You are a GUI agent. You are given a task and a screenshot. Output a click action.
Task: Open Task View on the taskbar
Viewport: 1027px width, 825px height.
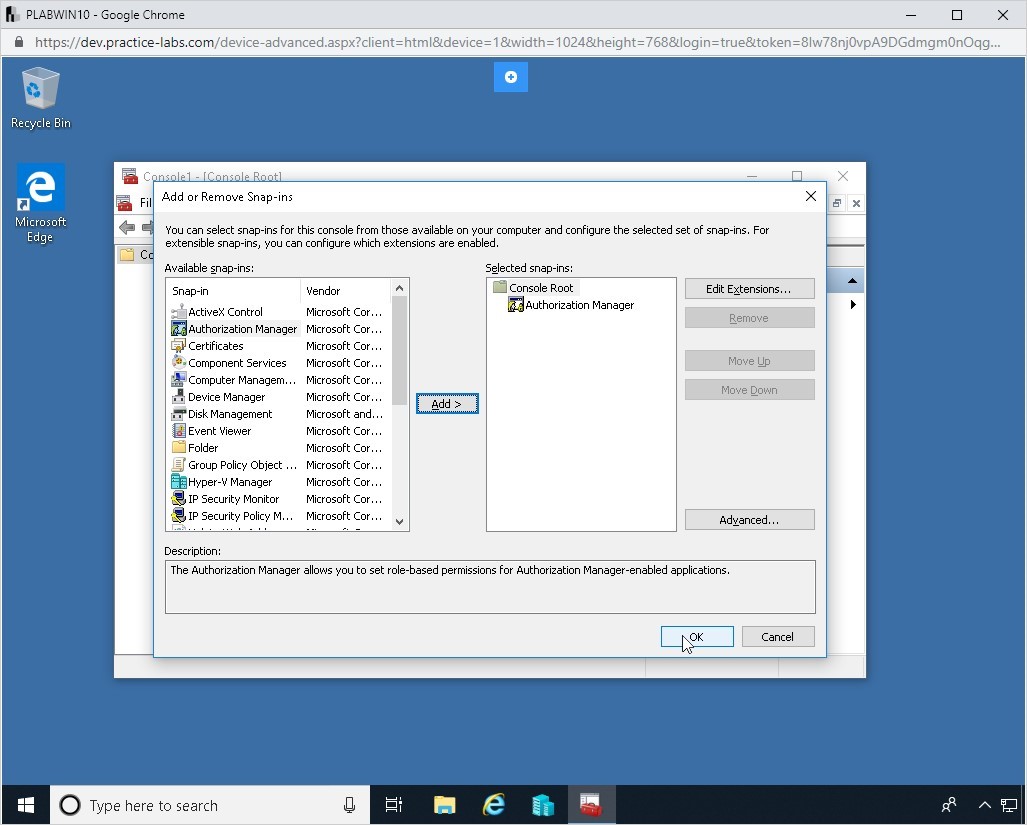tap(394, 805)
